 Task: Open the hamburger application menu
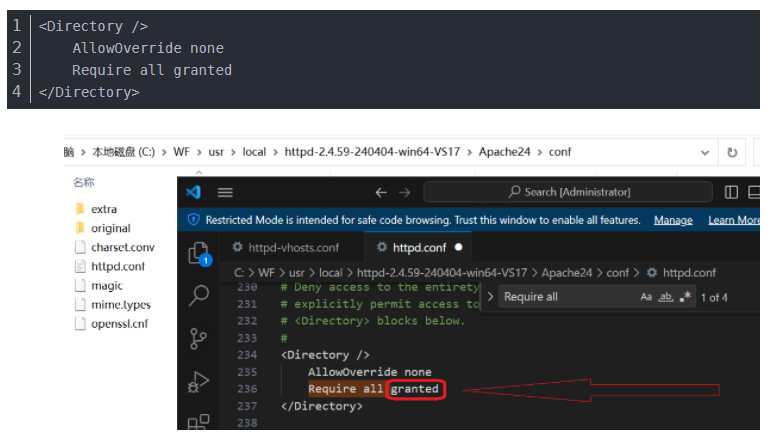[x=225, y=192]
